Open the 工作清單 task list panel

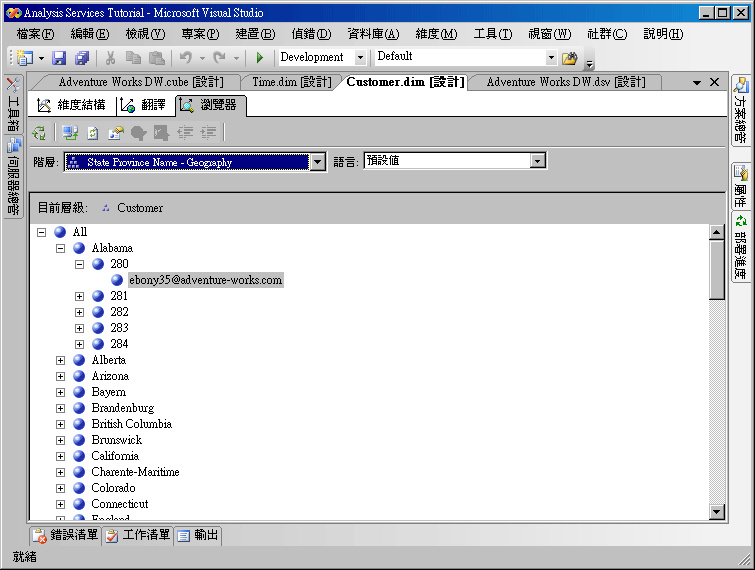138,535
